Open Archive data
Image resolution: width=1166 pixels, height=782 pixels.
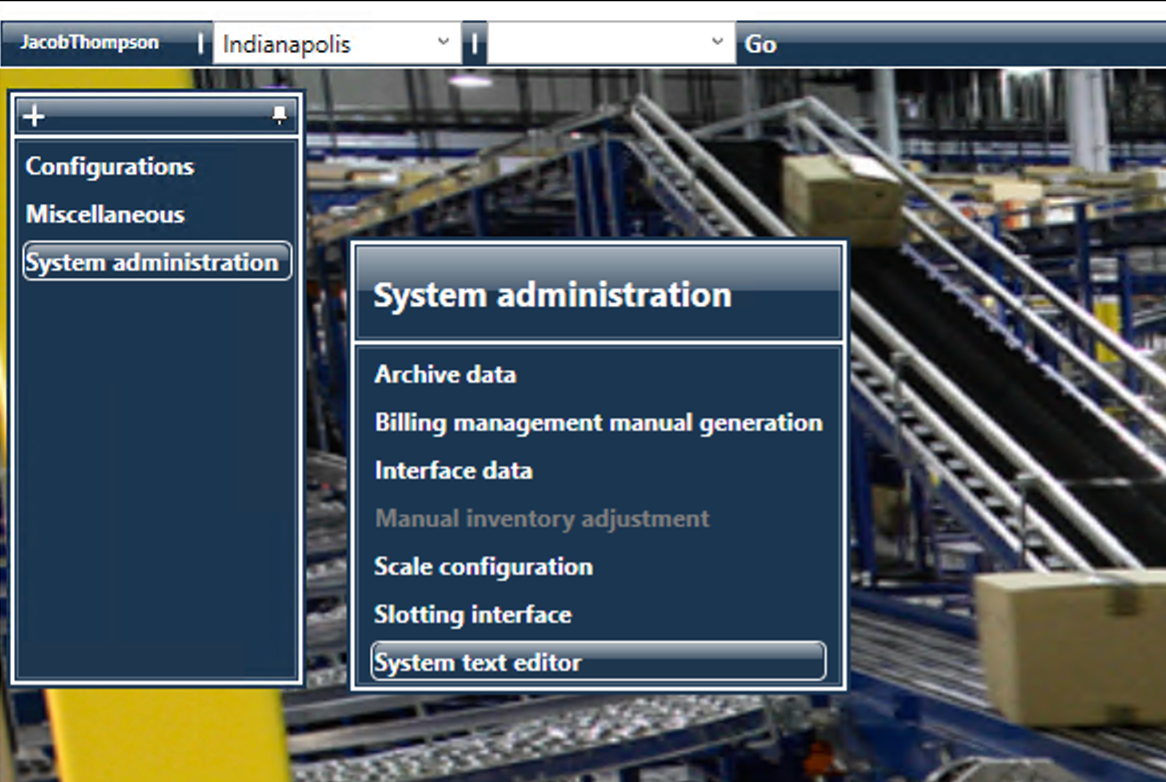[444, 374]
